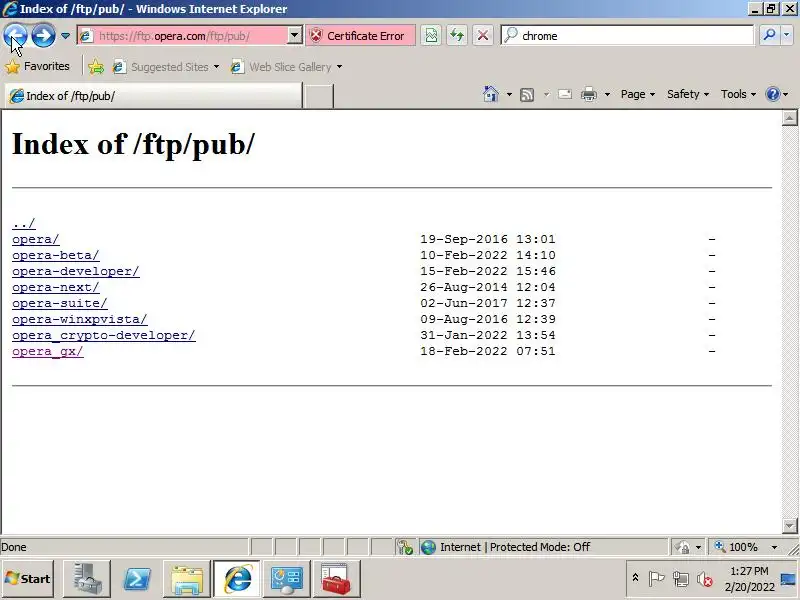Open the control panel taskbar icon
800x600 pixels.
click(287, 579)
